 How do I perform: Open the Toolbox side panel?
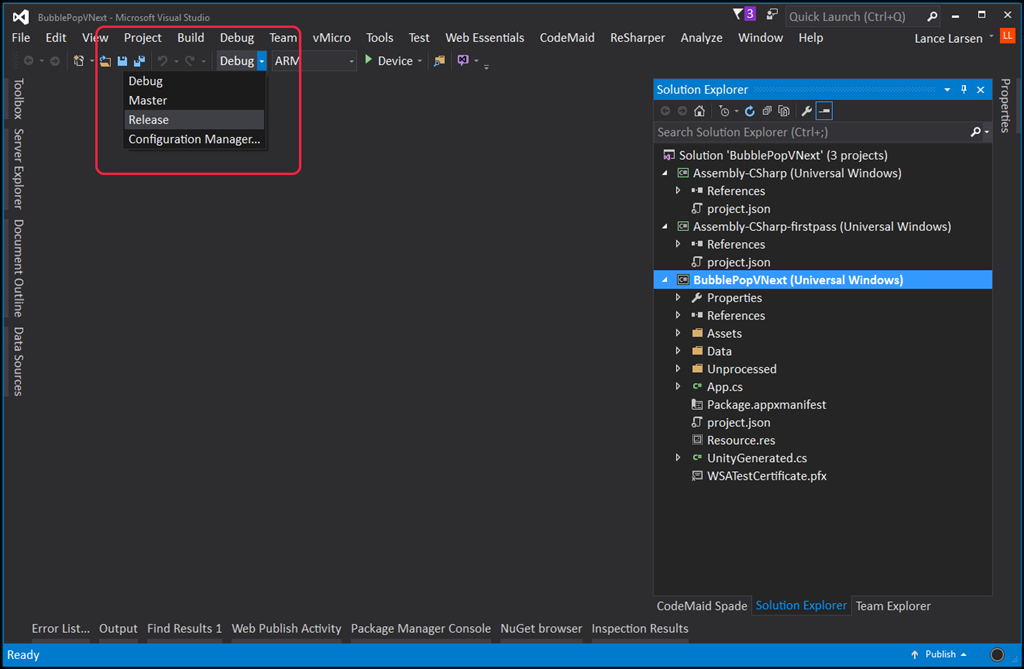click(x=18, y=99)
